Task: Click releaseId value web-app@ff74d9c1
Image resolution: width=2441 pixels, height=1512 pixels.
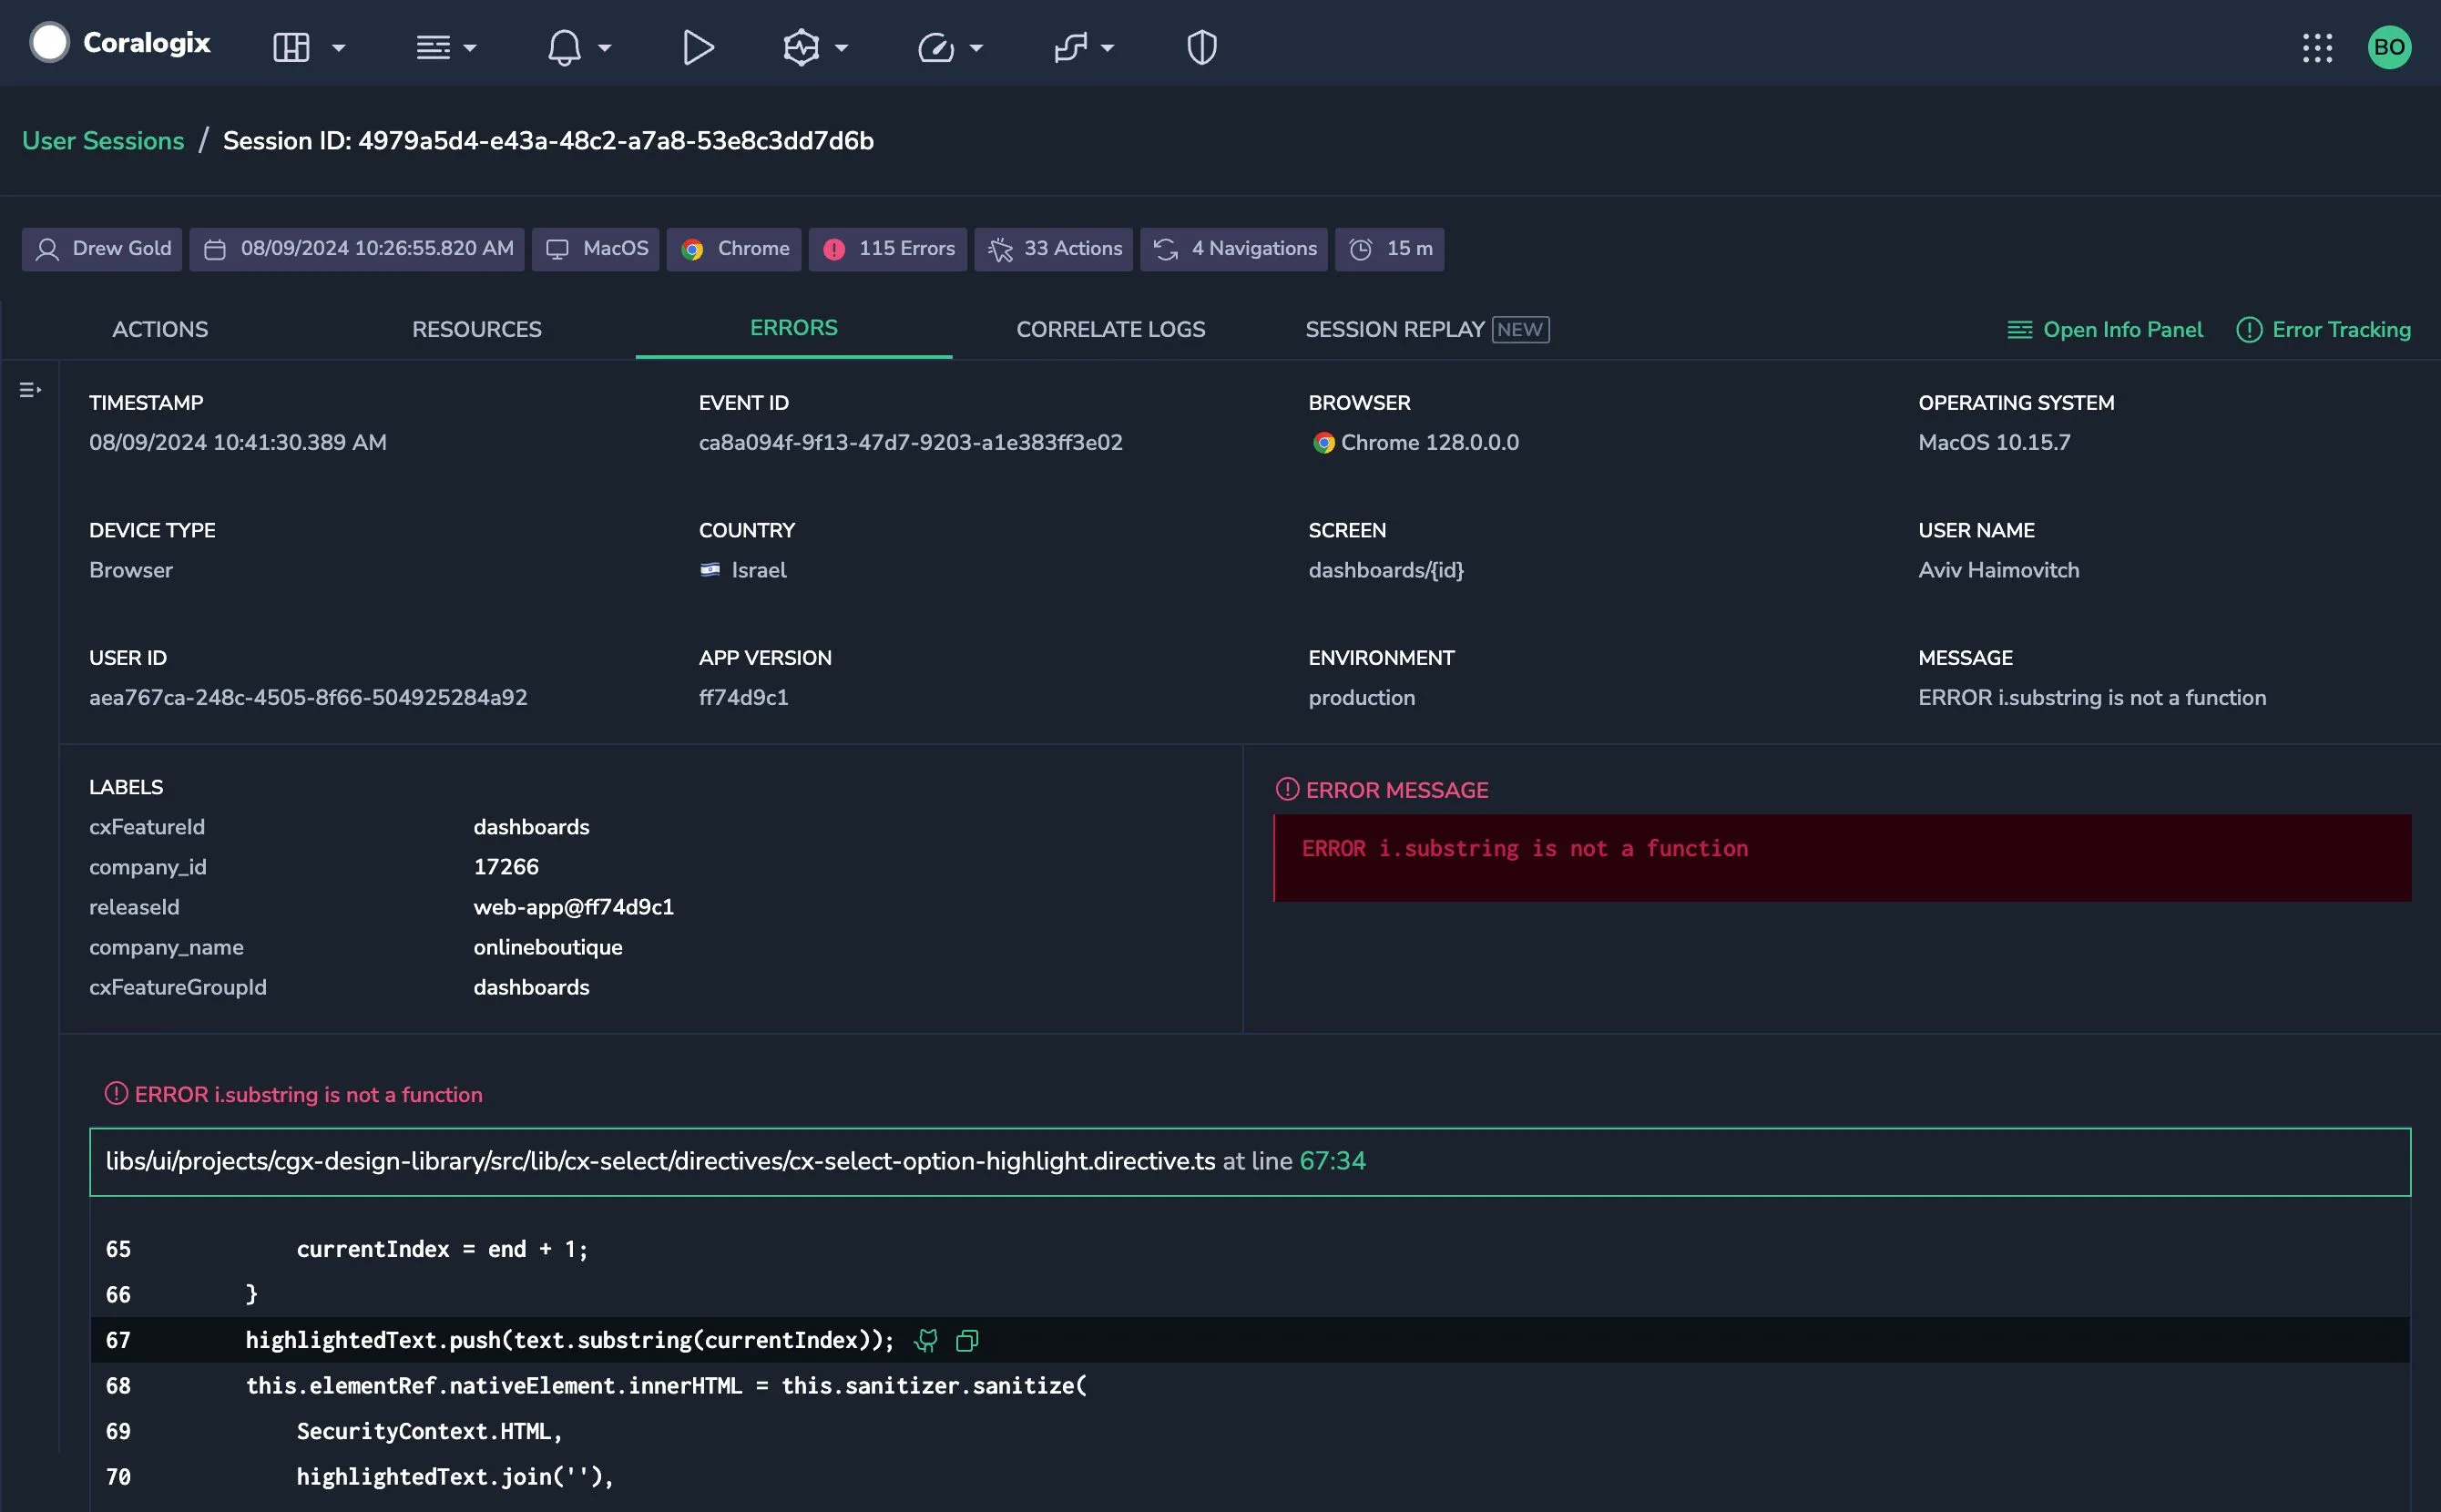Action: click(x=574, y=907)
